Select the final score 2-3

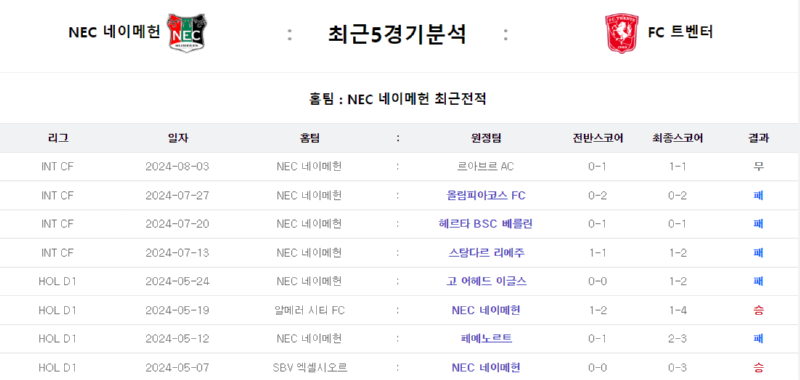tap(678, 339)
